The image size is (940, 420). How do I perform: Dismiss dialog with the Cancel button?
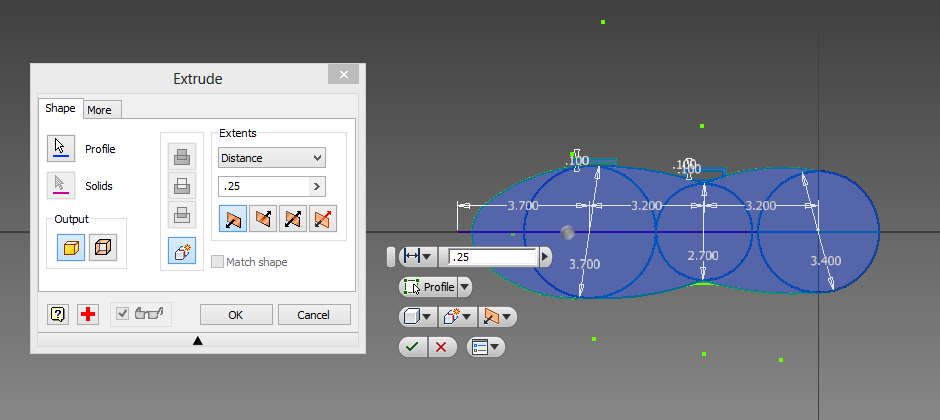pyautogui.click(x=314, y=315)
